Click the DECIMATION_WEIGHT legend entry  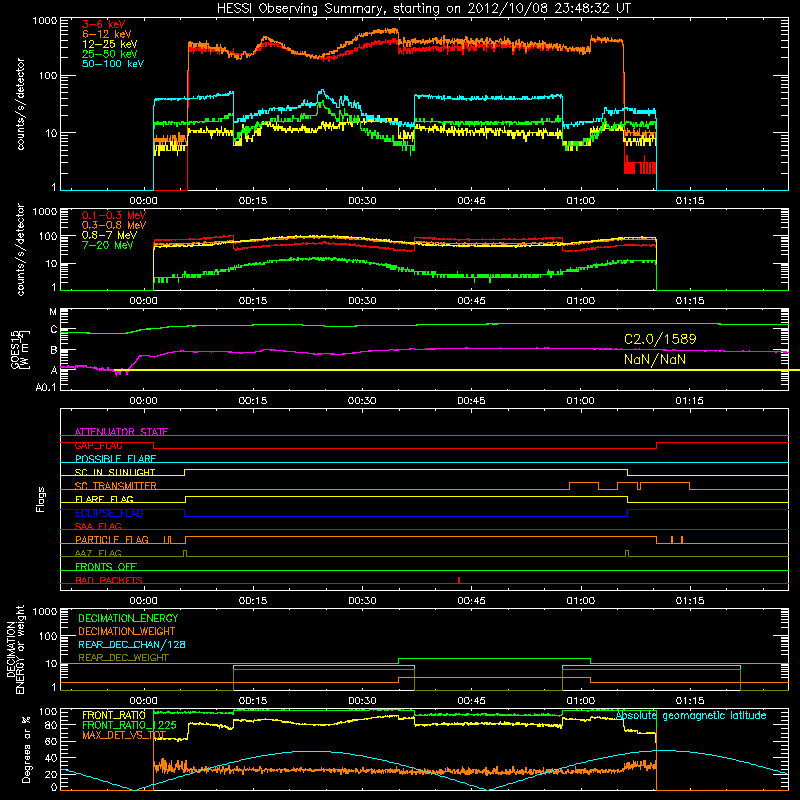[127, 632]
